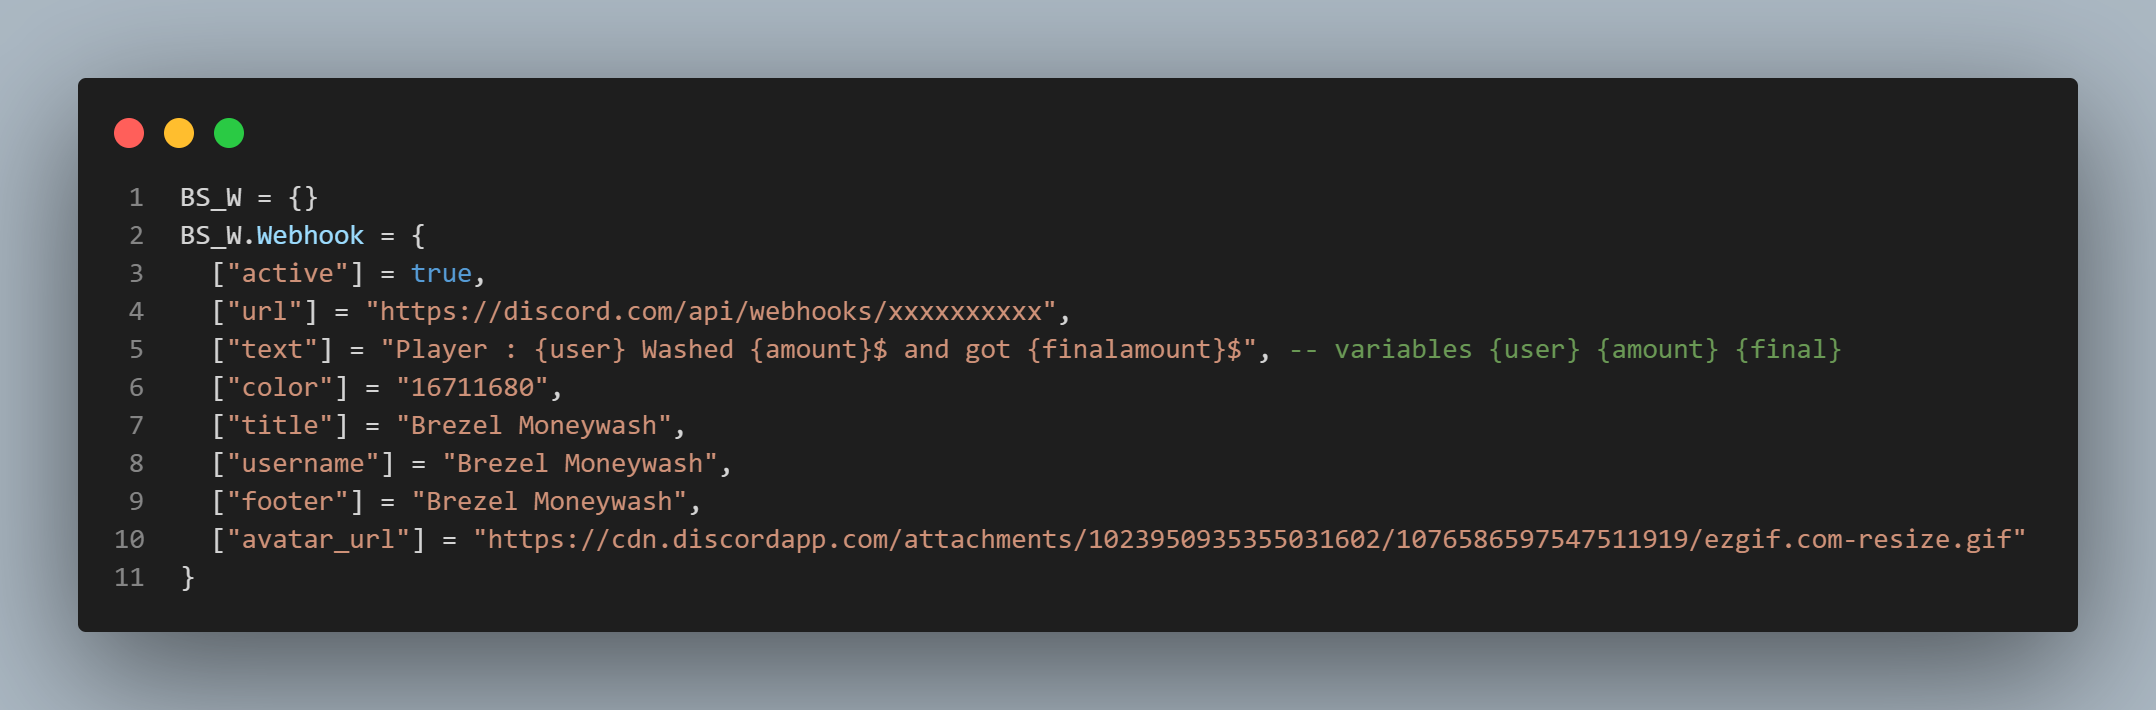Click the green maximize dot

229,133
